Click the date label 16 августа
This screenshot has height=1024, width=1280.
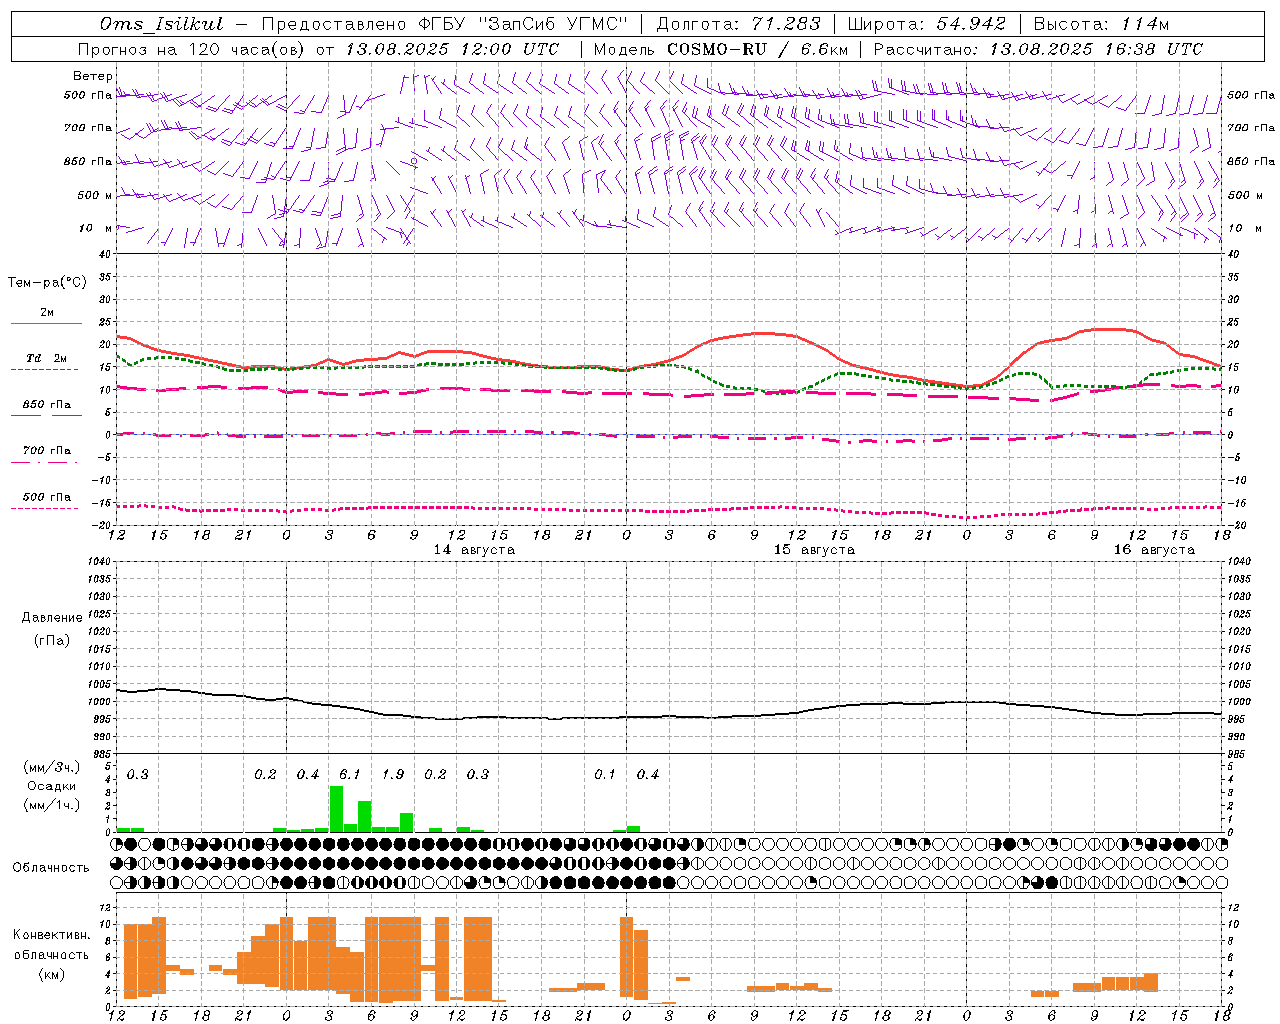[x=1154, y=550]
